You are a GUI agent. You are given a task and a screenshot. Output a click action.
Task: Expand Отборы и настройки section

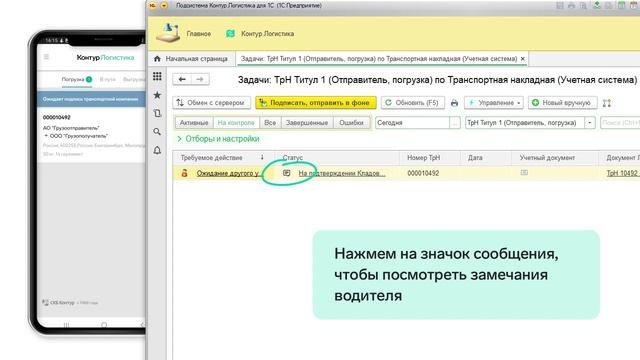coord(218,139)
